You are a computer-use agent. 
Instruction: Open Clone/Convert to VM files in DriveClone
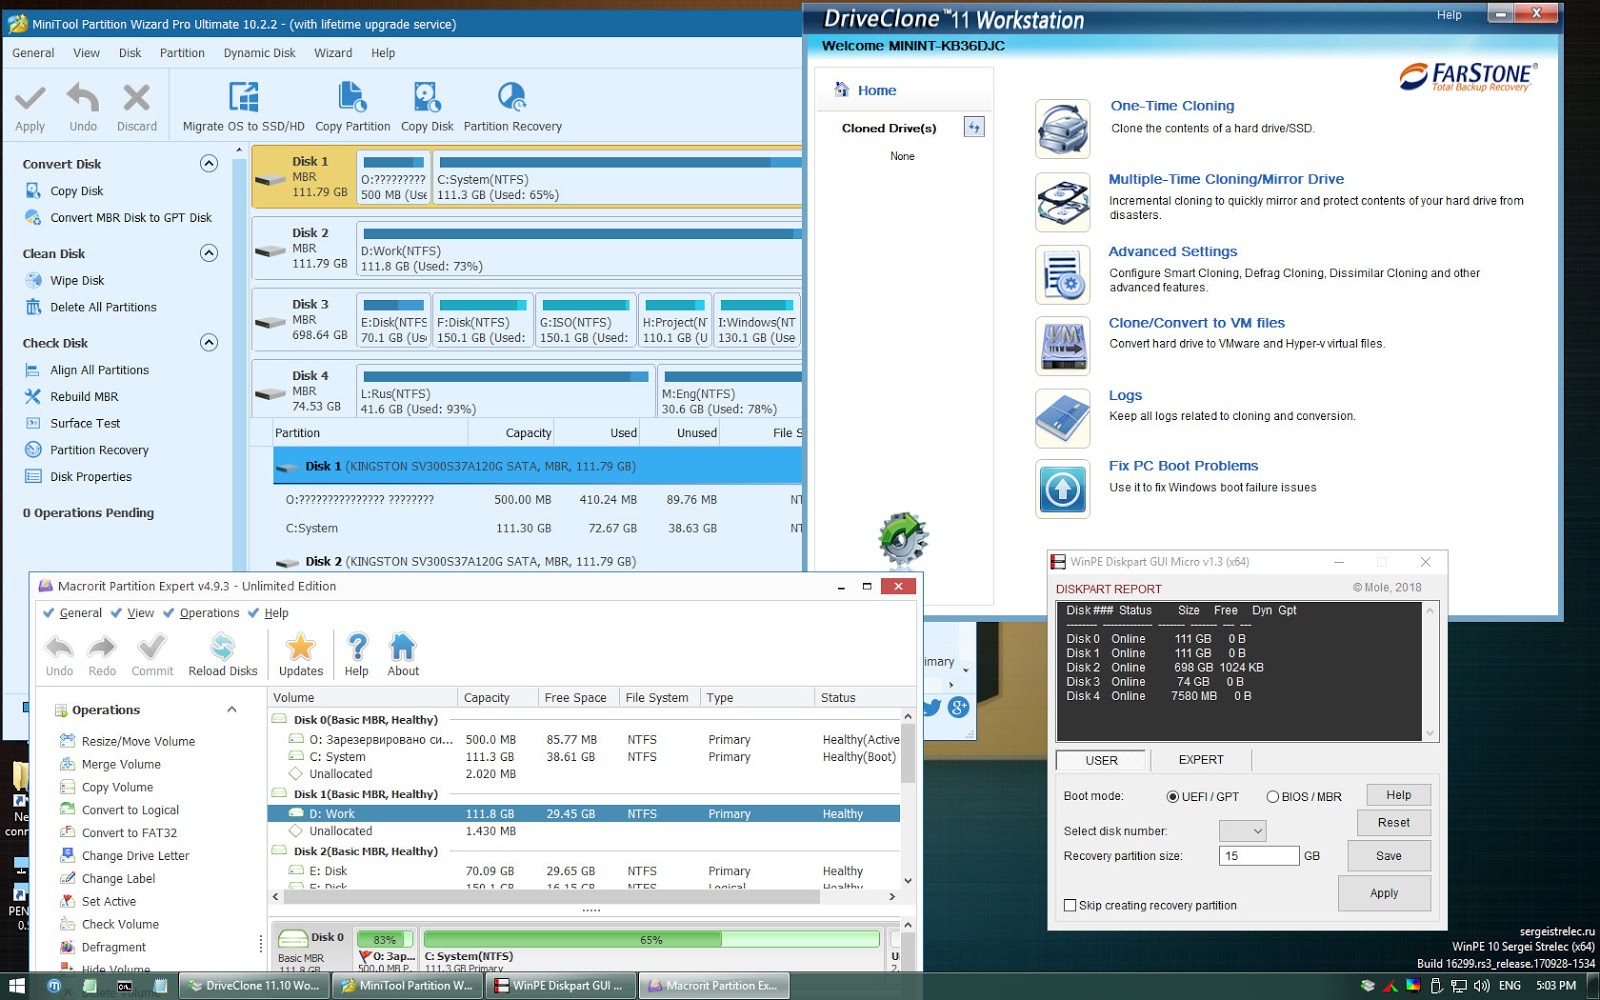click(1197, 322)
